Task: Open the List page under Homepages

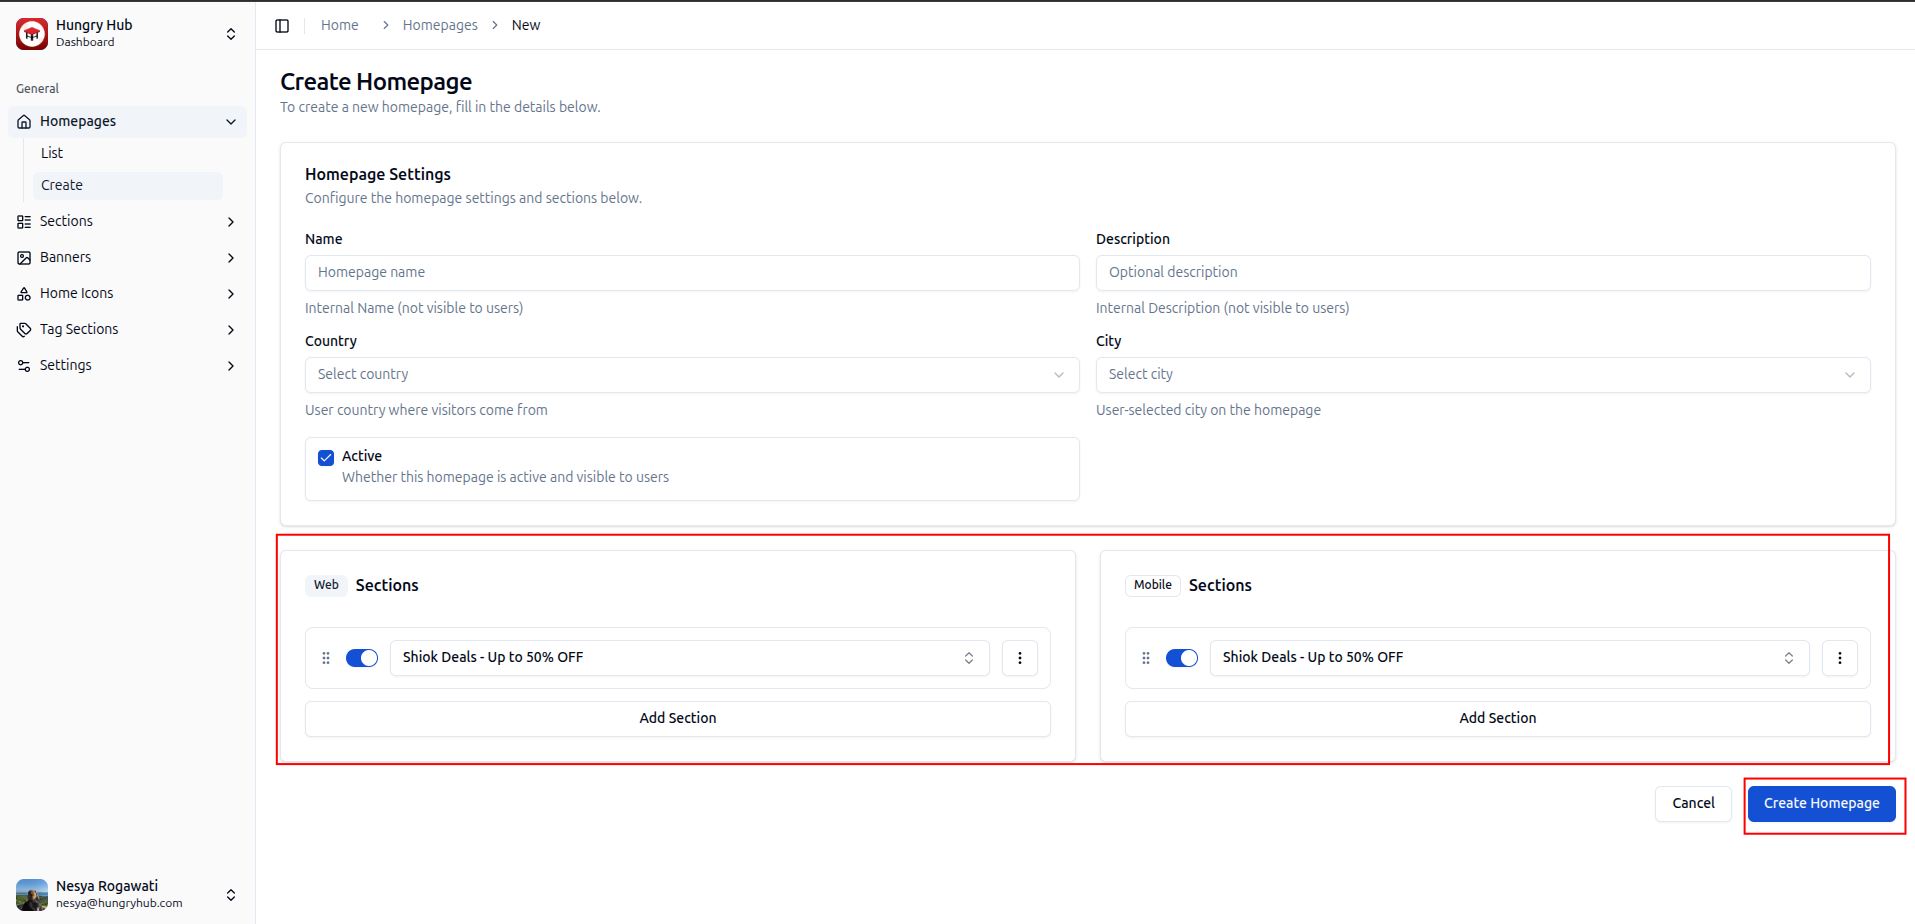Action: (x=52, y=153)
